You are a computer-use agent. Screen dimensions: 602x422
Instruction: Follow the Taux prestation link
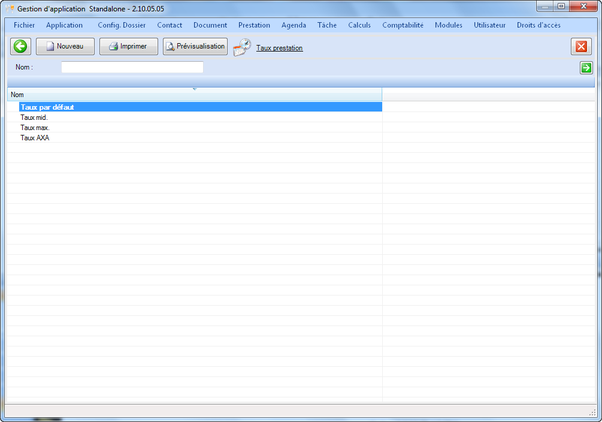coord(279,48)
